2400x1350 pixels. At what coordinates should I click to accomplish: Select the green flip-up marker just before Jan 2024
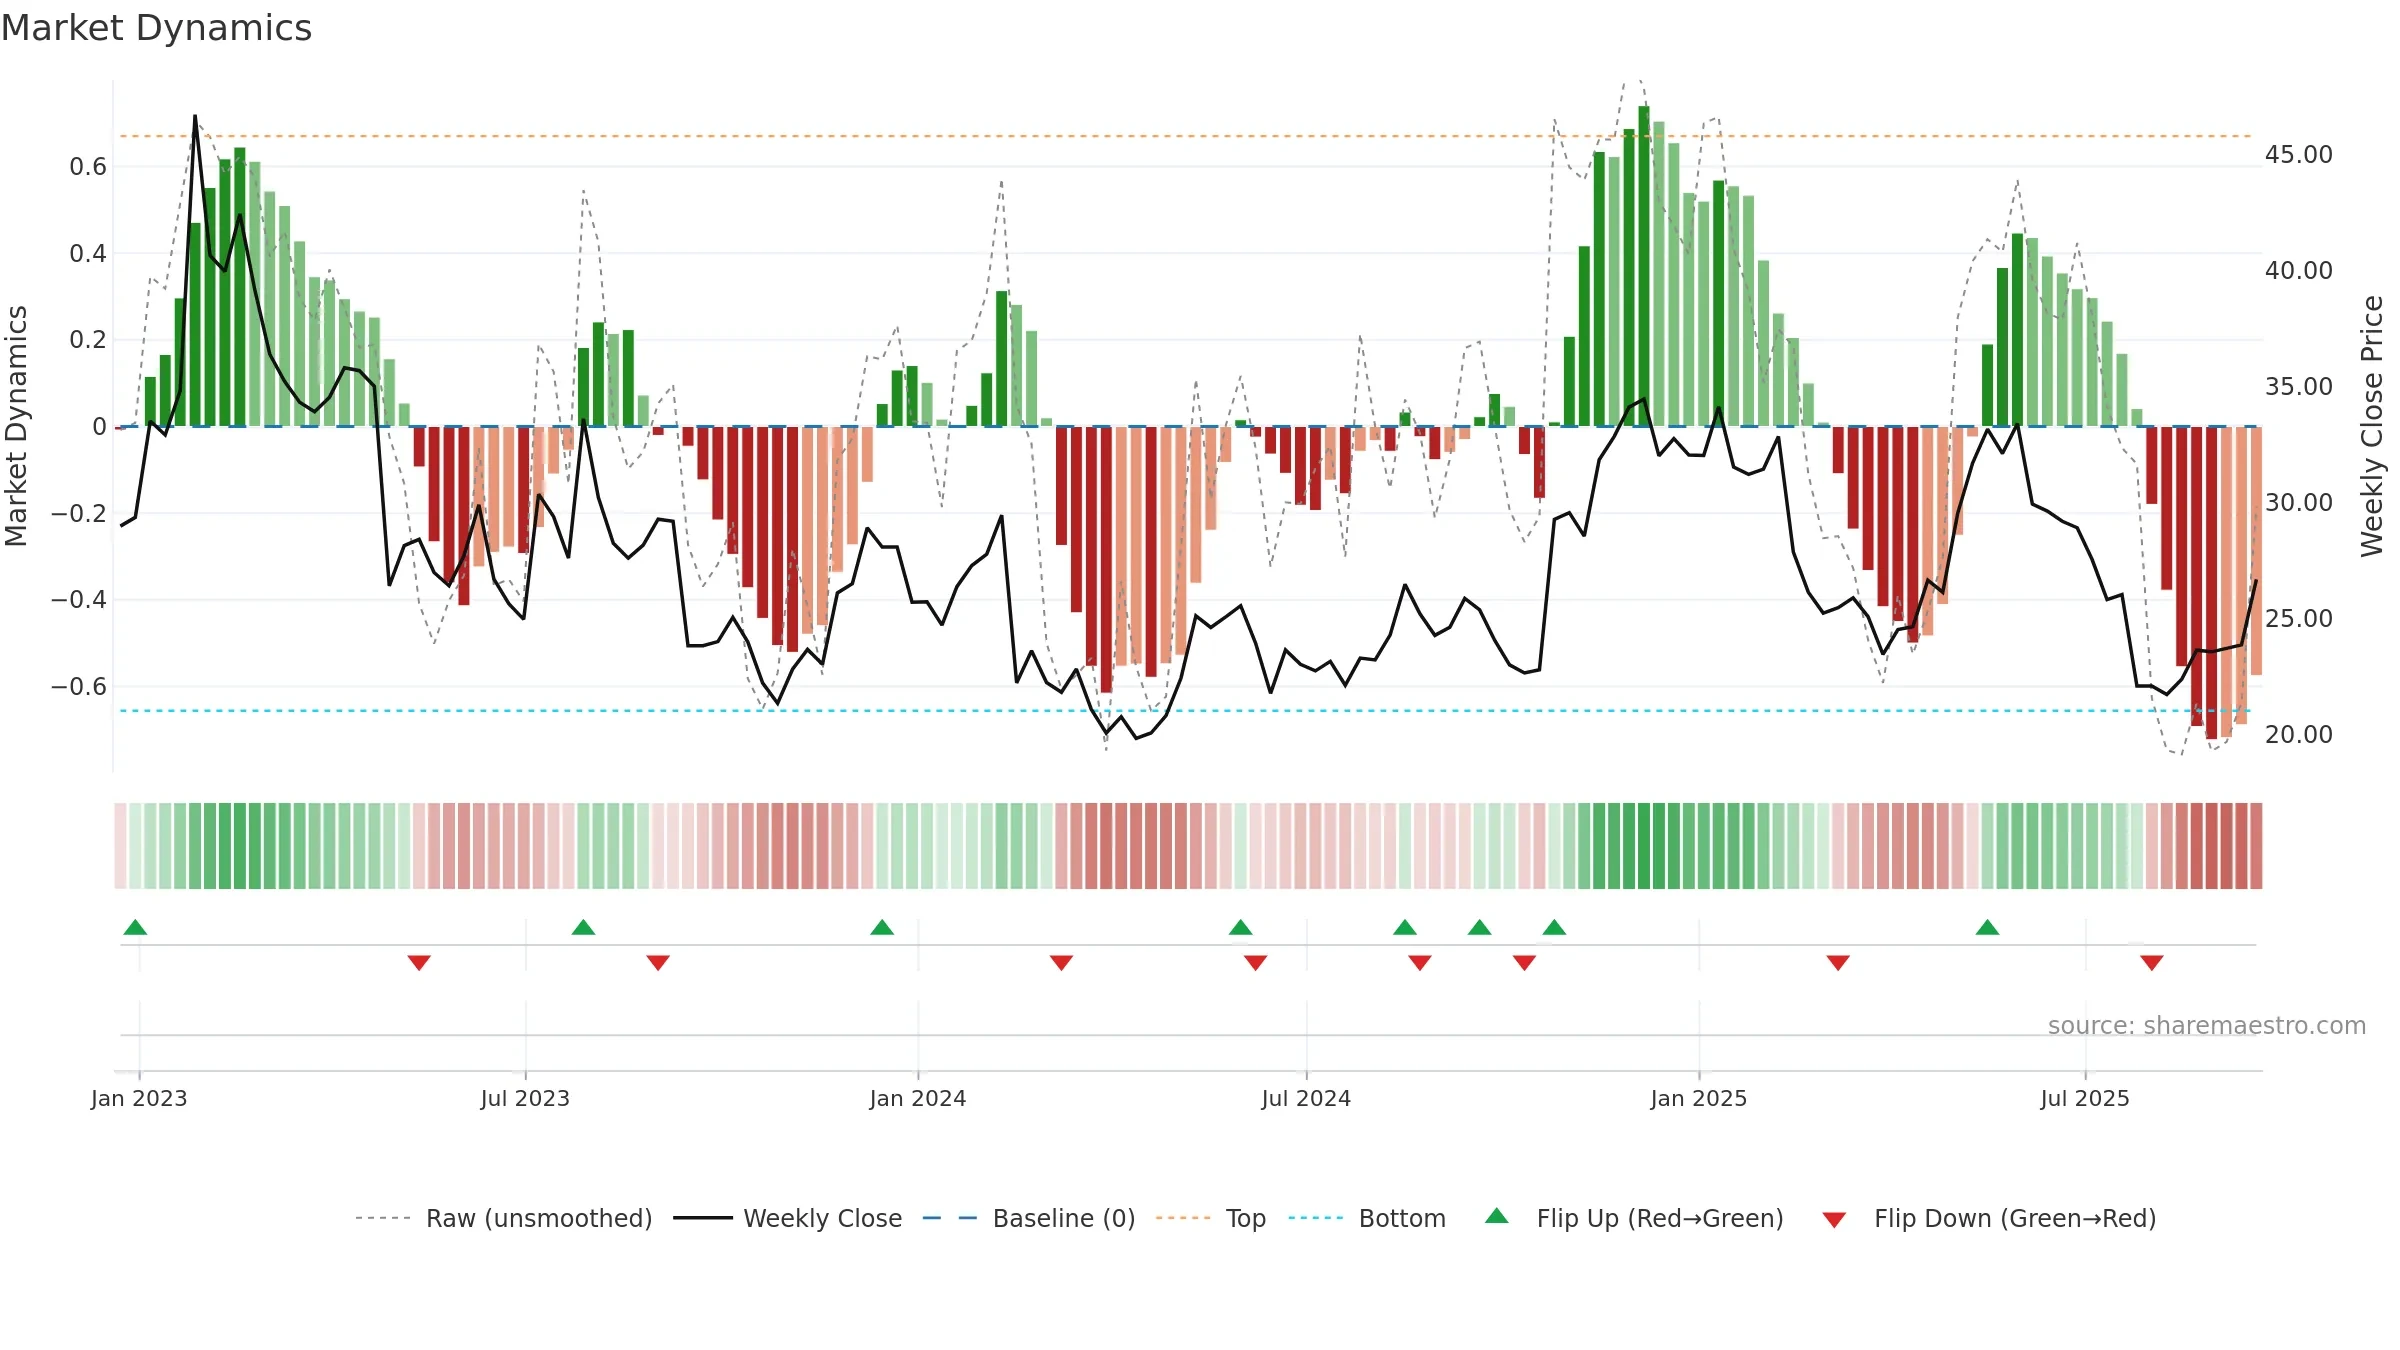coord(882,927)
